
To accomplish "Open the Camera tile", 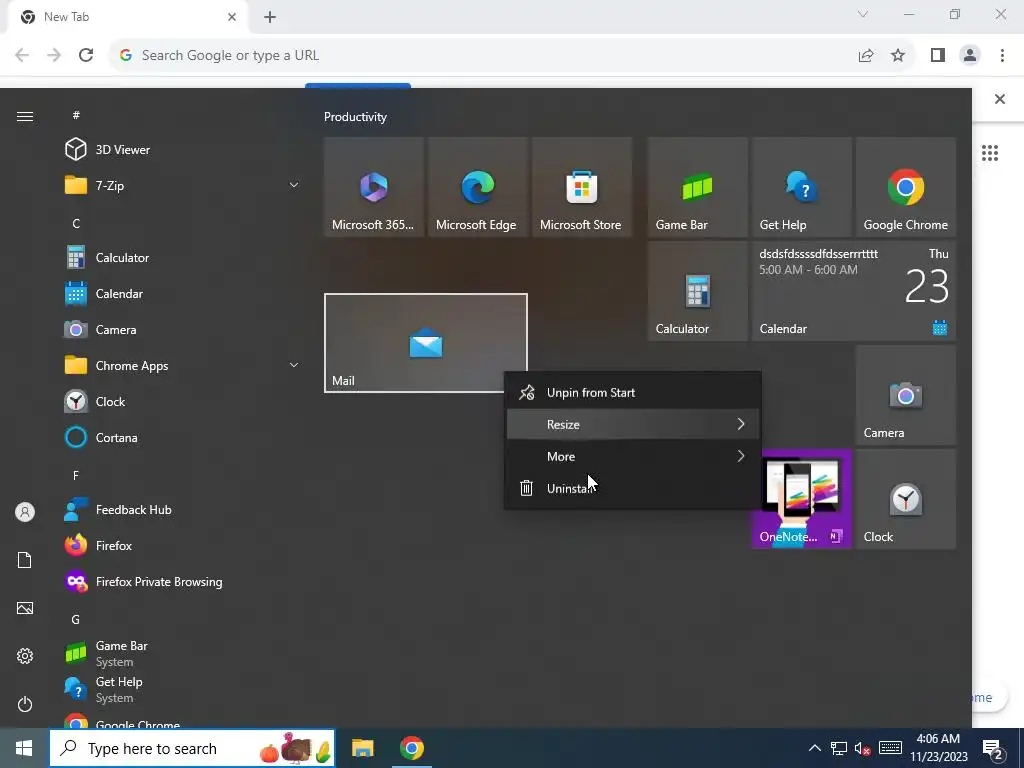I will point(905,395).
